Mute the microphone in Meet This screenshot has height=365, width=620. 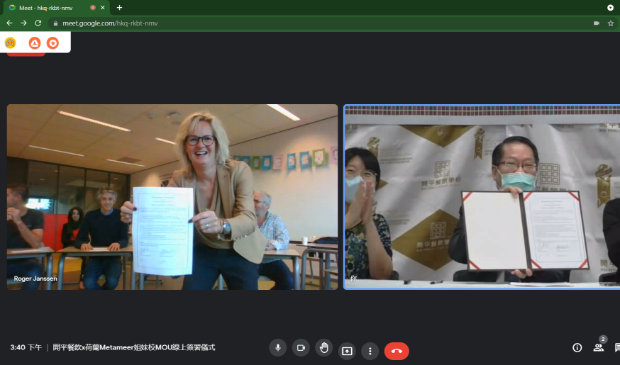coord(278,348)
